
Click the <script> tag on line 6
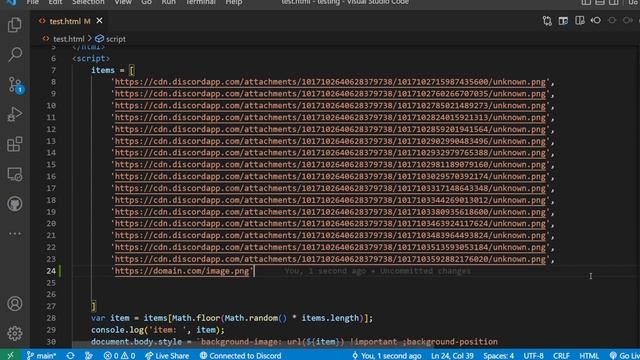tap(91, 58)
